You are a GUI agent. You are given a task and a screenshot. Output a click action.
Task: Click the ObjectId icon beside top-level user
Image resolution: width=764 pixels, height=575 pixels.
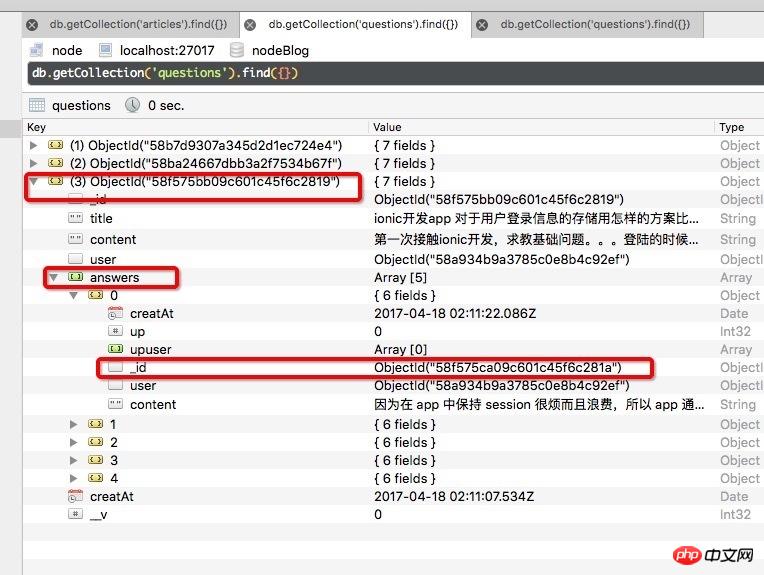tap(76, 258)
